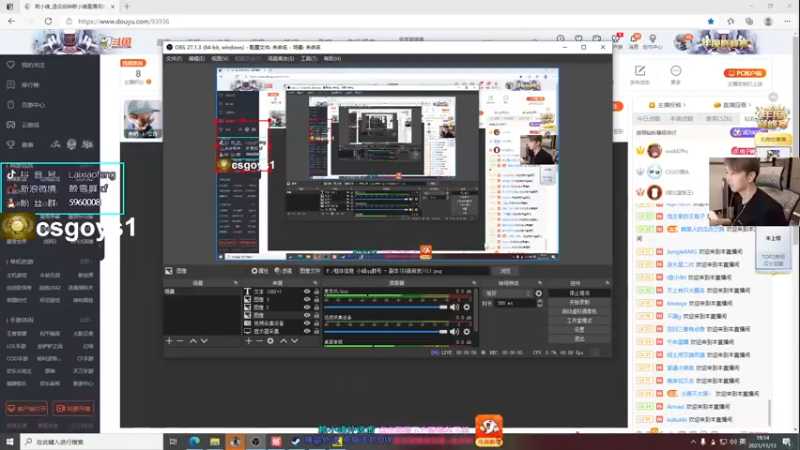Open Microsoft Edge from Windows taskbar
Viewport: 800px width, 450px height.
194,442
